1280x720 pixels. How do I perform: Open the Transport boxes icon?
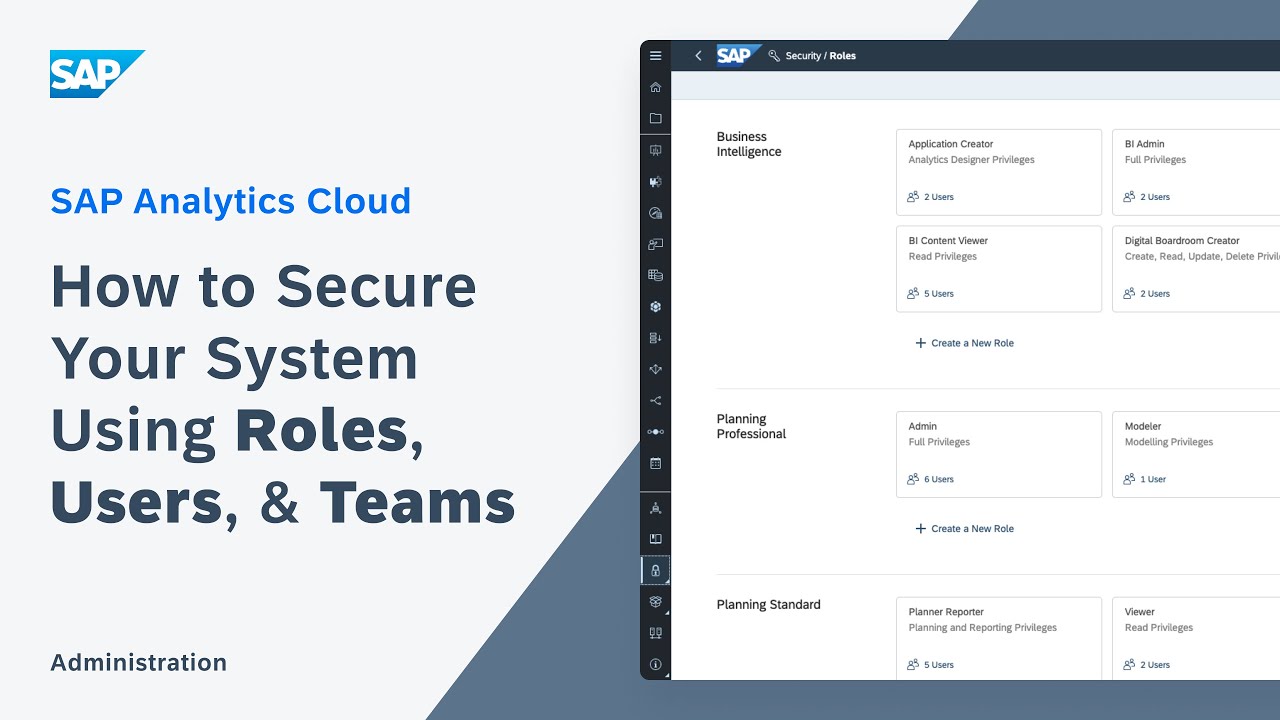tap(655, 601)
